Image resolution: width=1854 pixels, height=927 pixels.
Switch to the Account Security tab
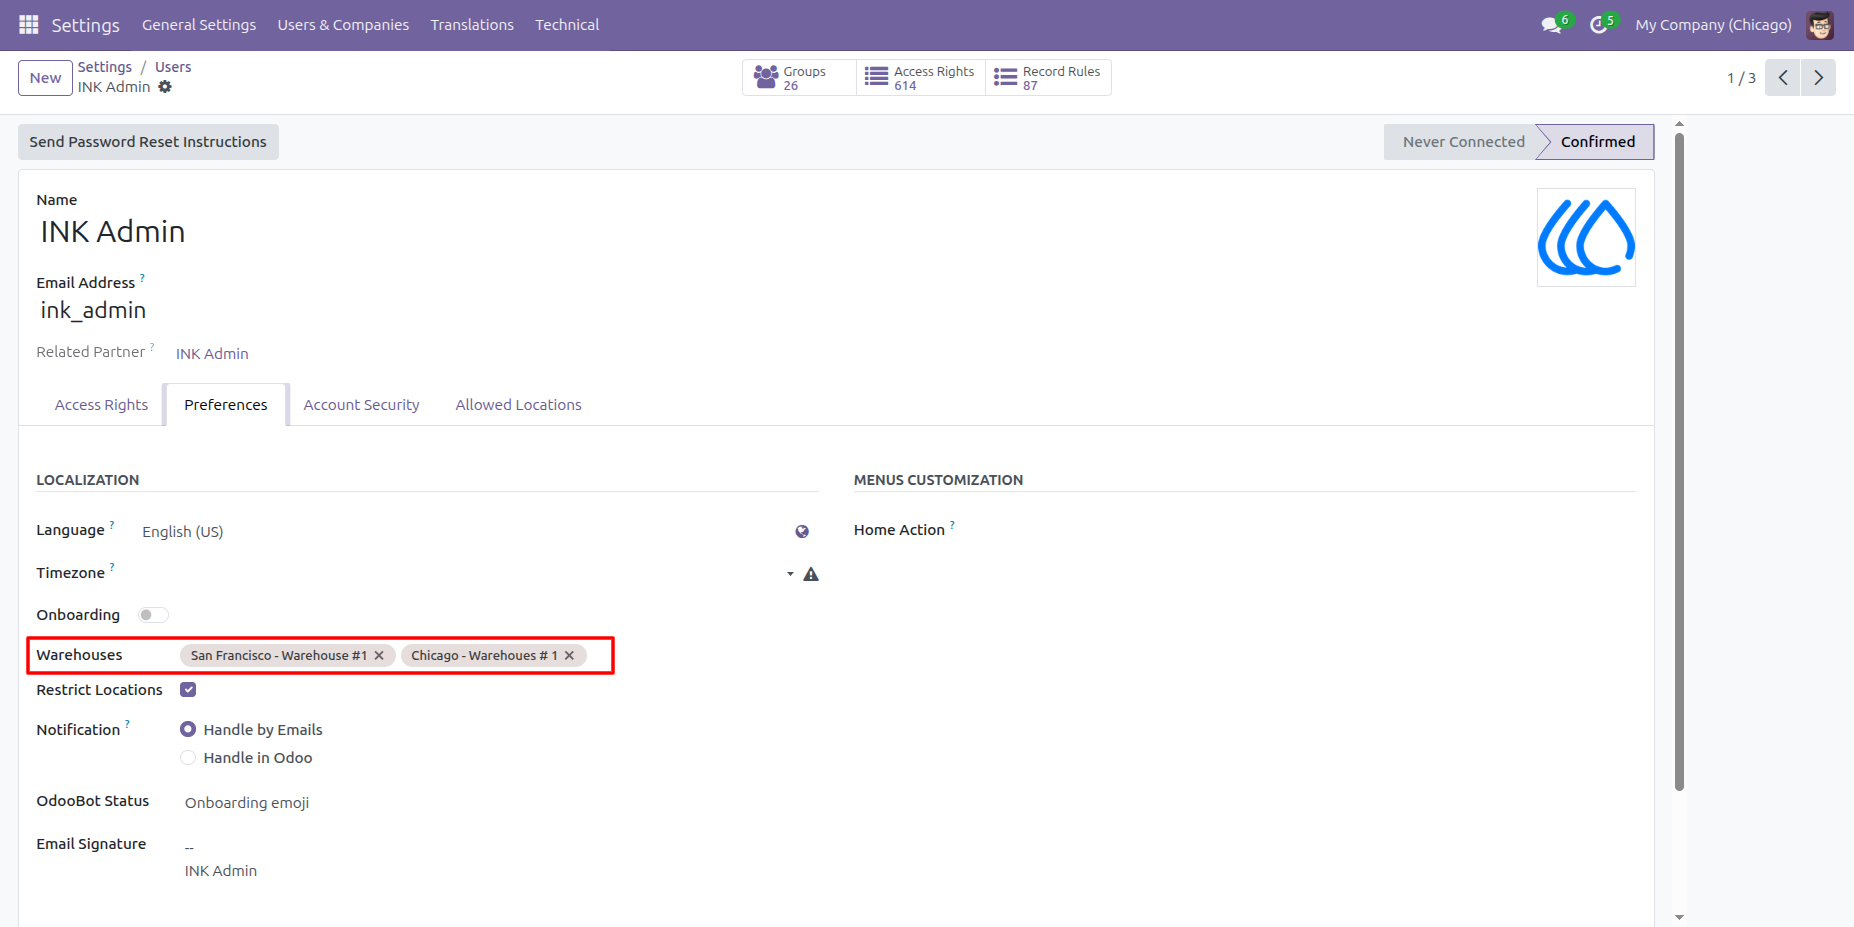(361, 405)
